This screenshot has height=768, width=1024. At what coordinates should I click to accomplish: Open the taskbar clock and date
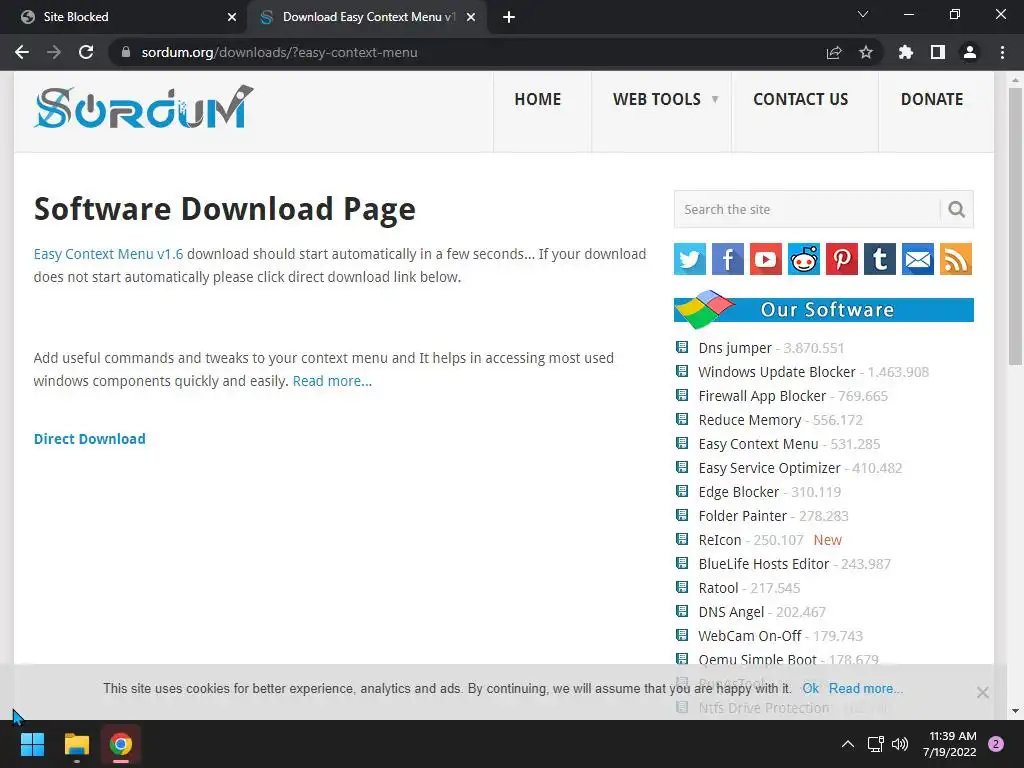coord(950,744)
